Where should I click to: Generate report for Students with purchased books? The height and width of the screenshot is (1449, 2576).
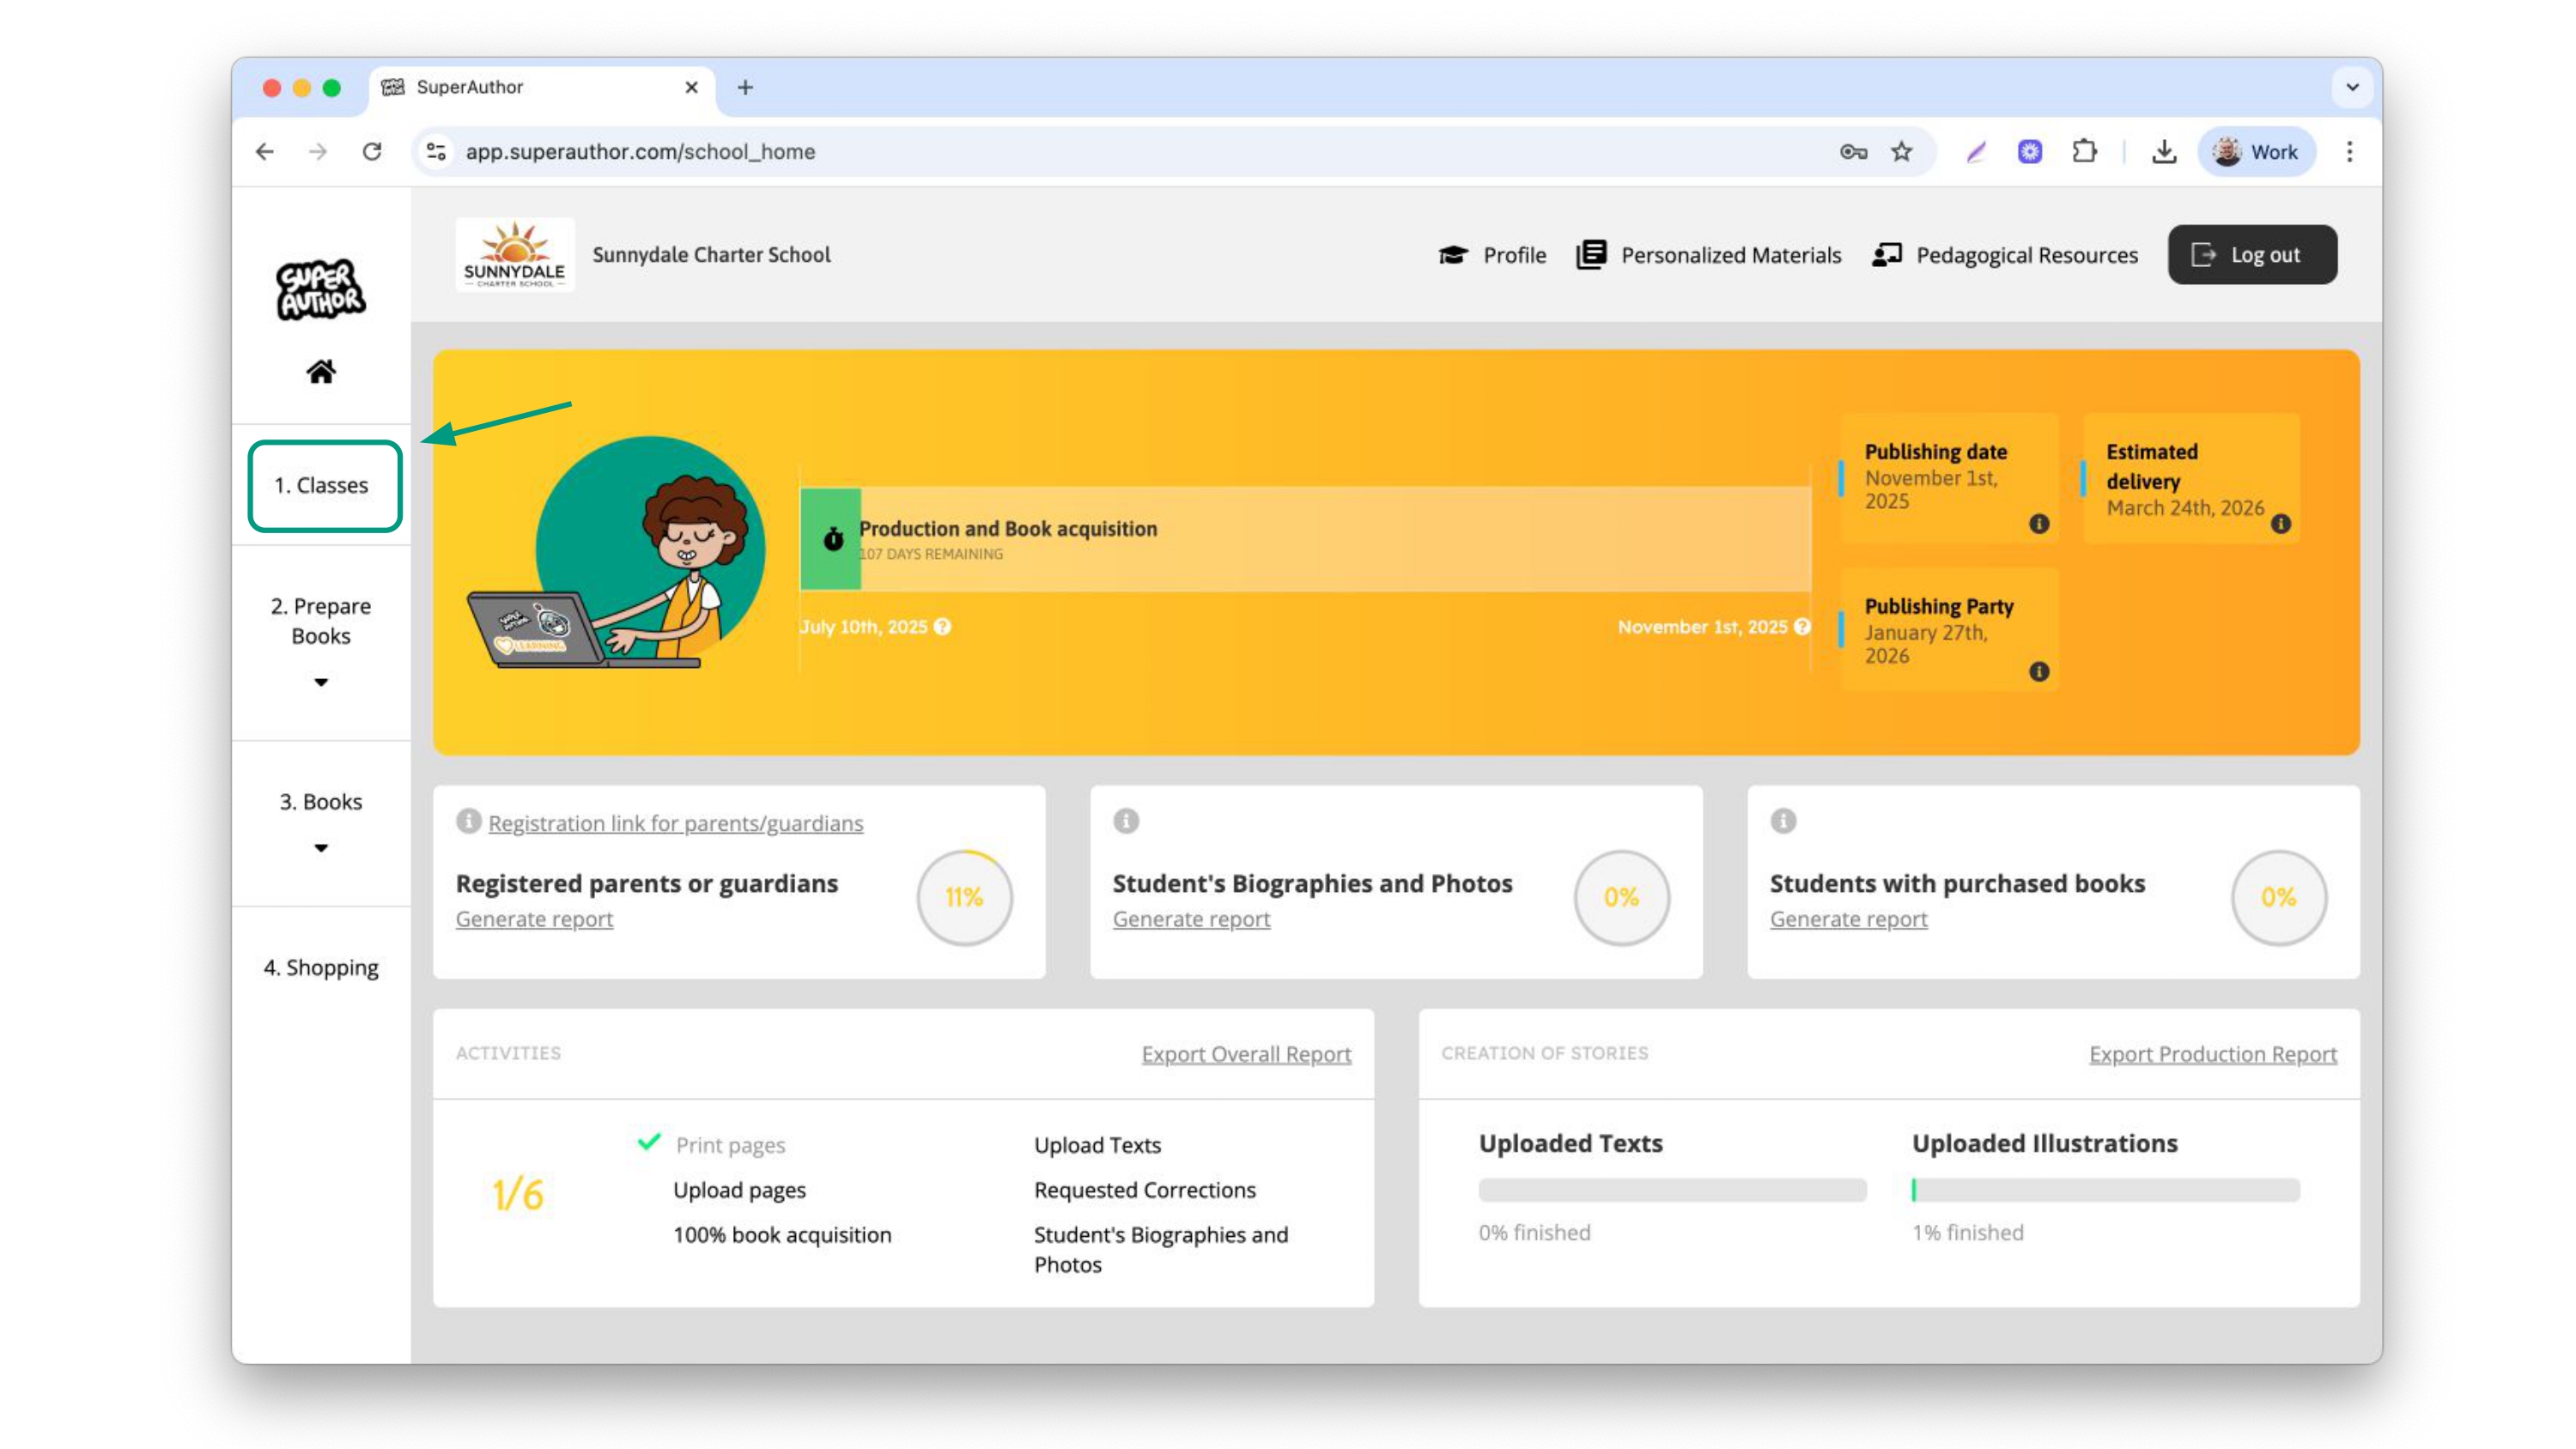click(x=1848, y=919)
